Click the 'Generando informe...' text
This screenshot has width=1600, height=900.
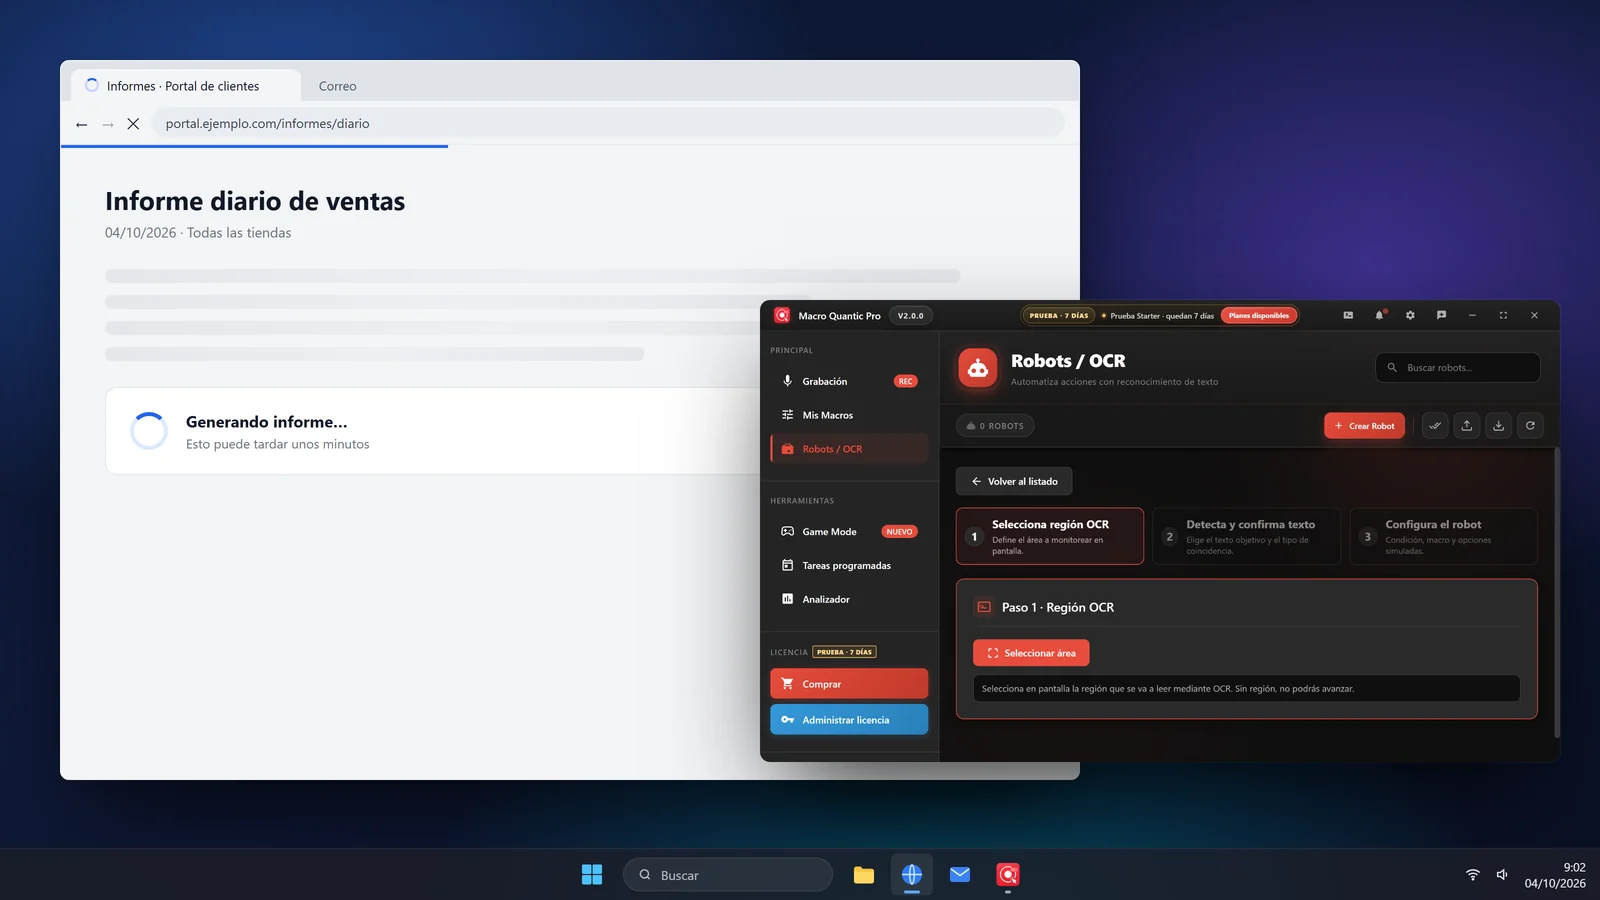267,422
